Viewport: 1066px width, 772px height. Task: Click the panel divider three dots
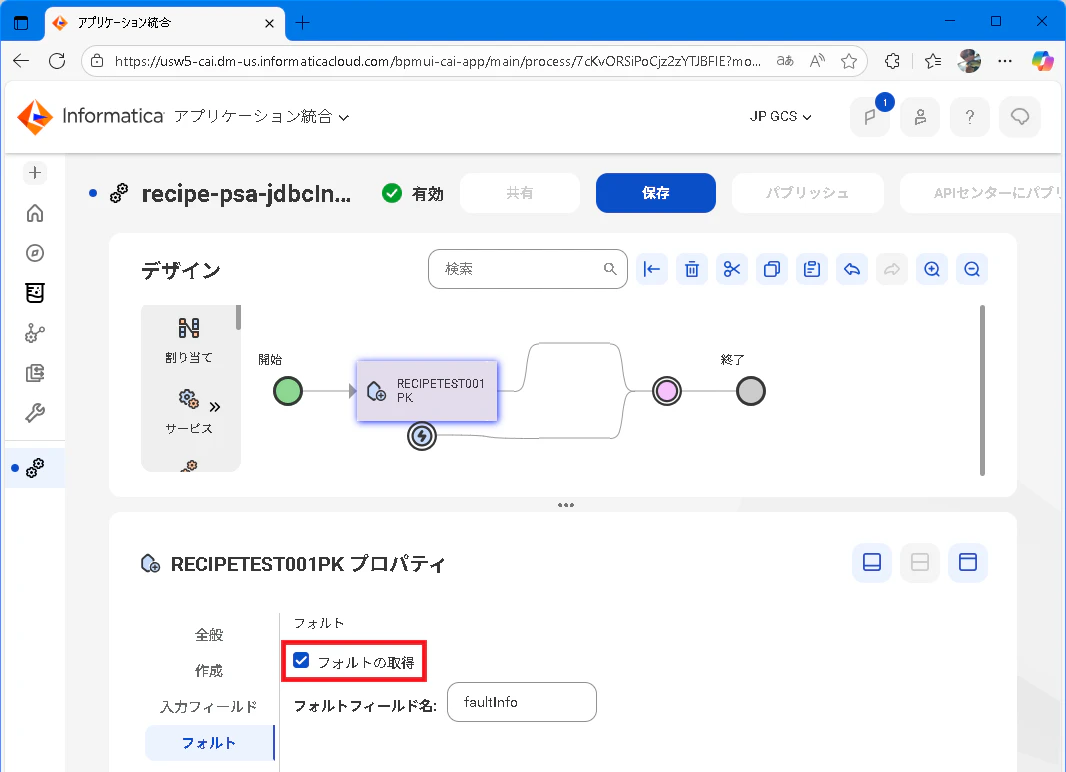(x=566, y=505)
